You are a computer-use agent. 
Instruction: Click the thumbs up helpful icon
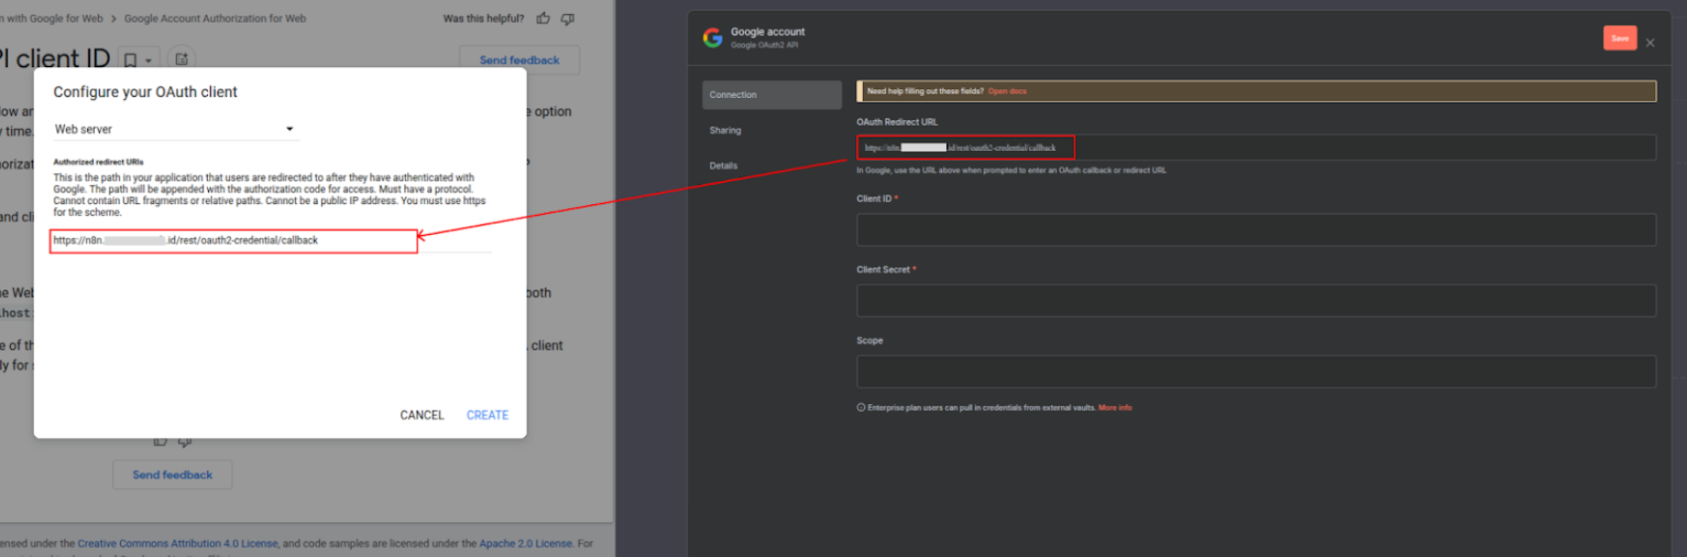(543, 18)
